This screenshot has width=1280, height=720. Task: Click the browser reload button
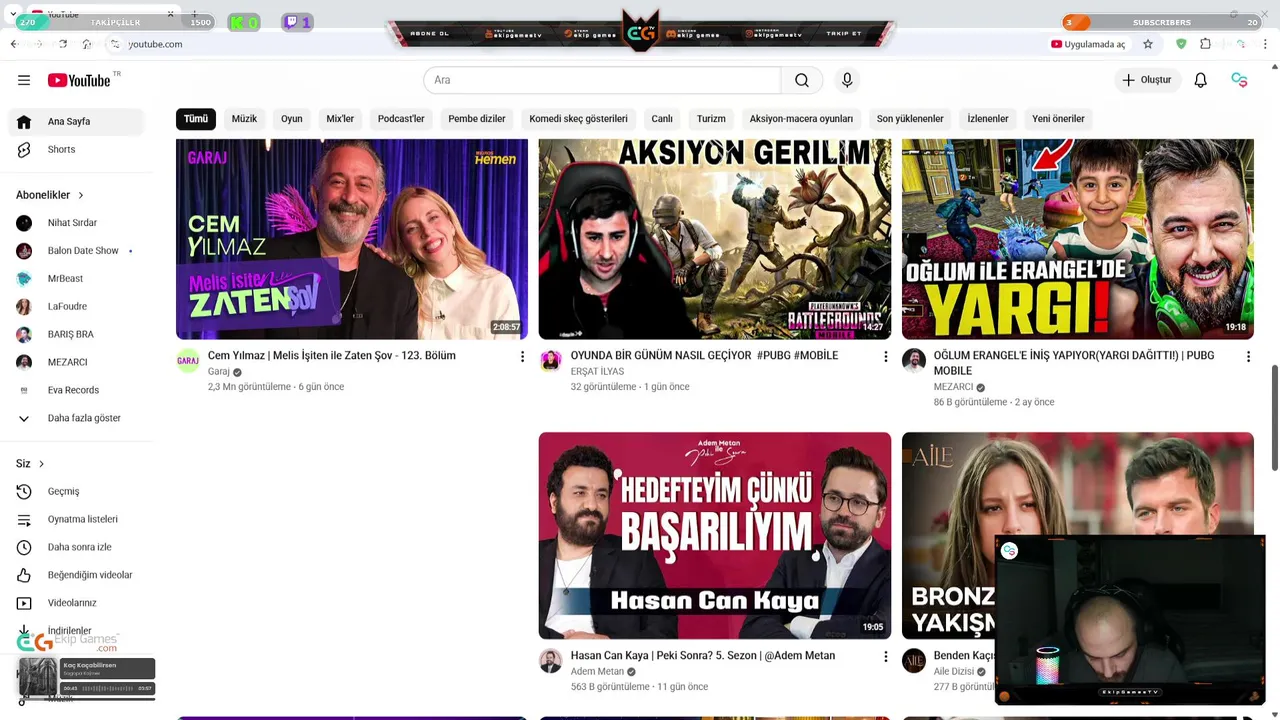(63, 44)
